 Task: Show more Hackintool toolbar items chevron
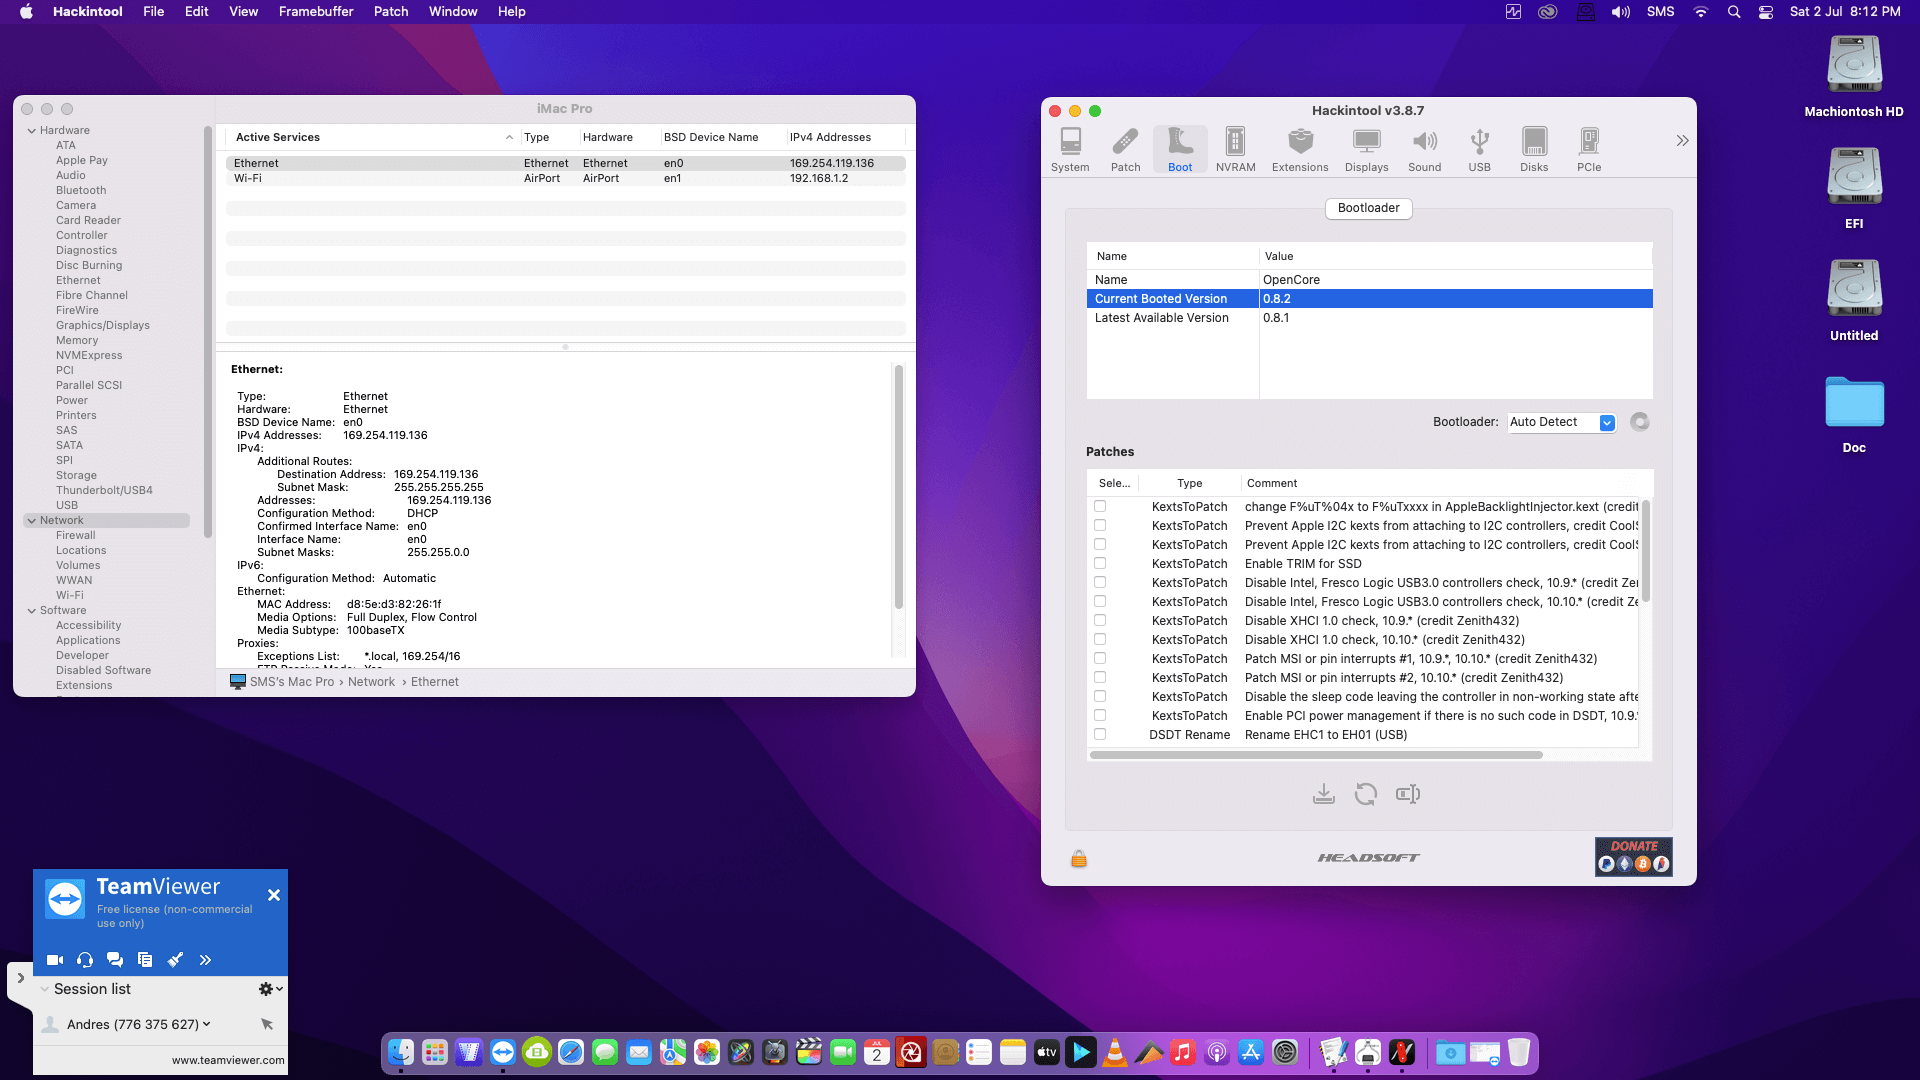(1682, 141)
